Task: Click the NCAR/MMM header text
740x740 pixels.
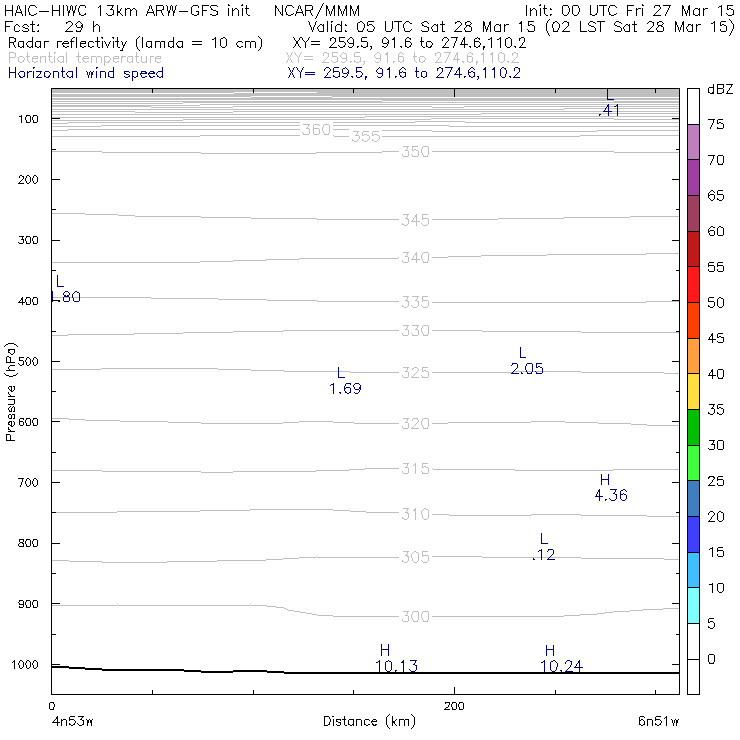Action: 317,10
